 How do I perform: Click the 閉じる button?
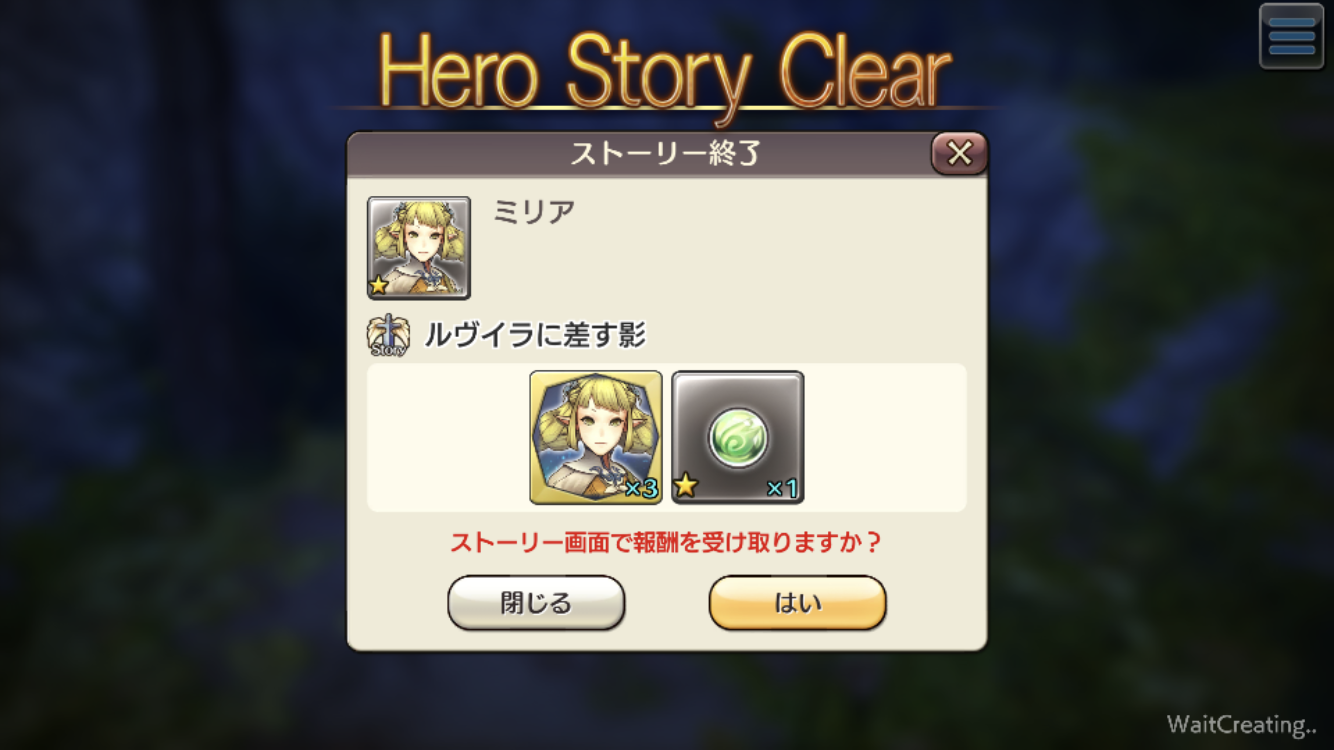(x=536, y=603)
